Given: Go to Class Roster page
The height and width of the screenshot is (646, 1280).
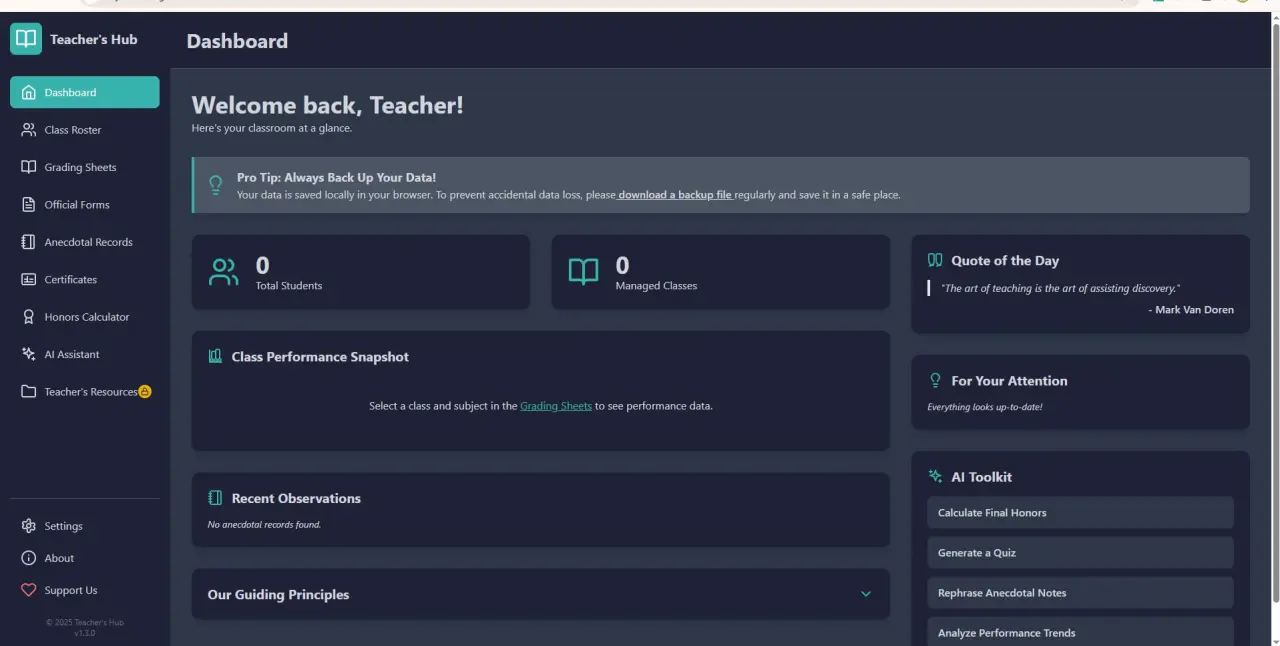Looking at the screenshot, I should (85, 130).
